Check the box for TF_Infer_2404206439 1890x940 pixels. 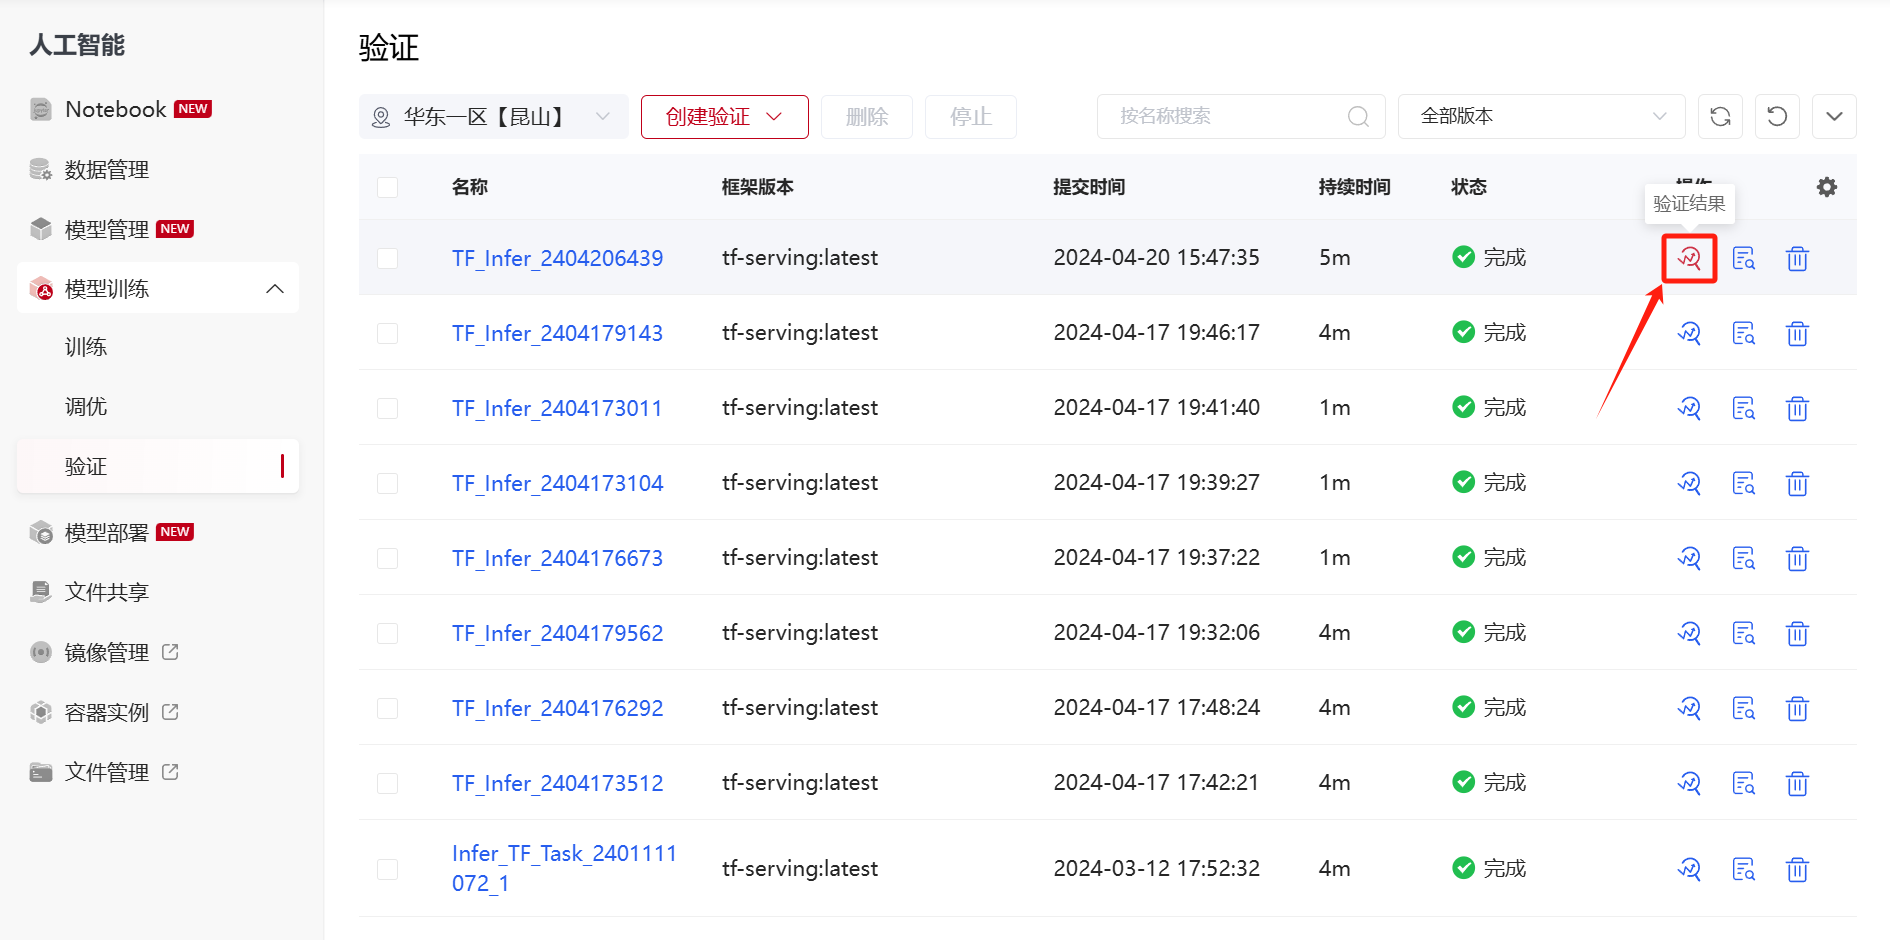[x=388, y=258]
